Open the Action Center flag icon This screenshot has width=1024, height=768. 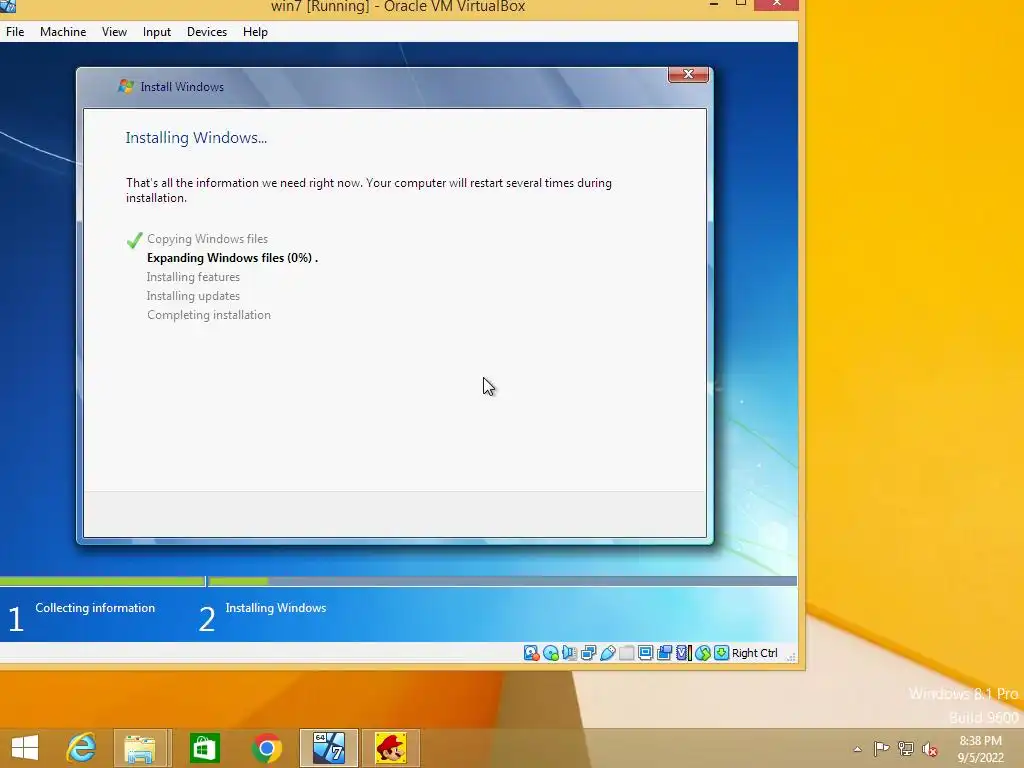tap(881, 748)
